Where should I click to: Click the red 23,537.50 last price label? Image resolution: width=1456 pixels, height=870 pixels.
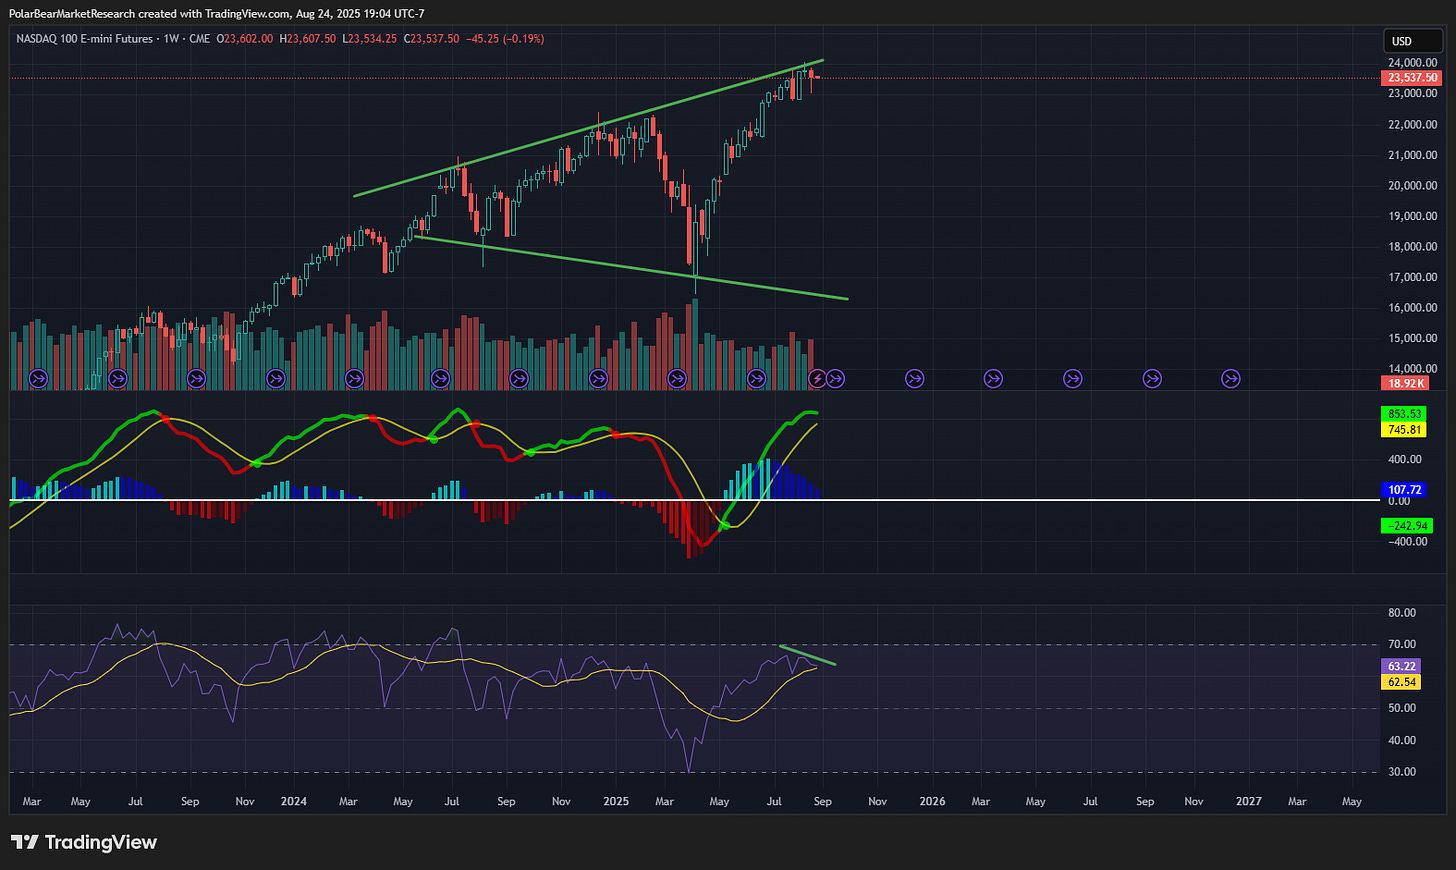point(1412,78)
